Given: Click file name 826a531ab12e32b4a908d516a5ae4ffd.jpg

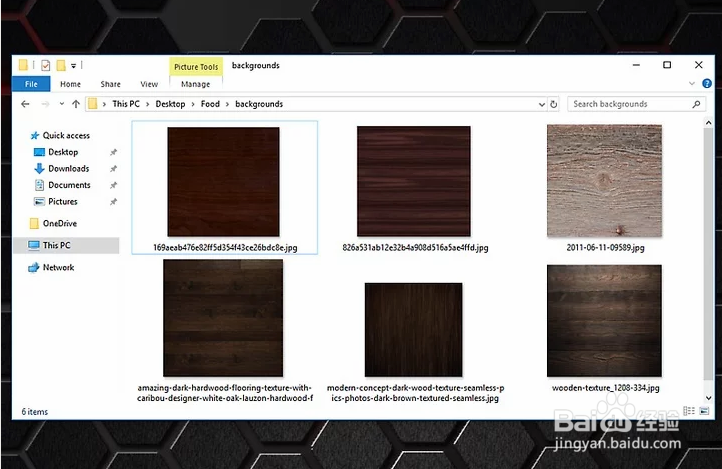Looking at the screenshot, I should tap(415, 248).
